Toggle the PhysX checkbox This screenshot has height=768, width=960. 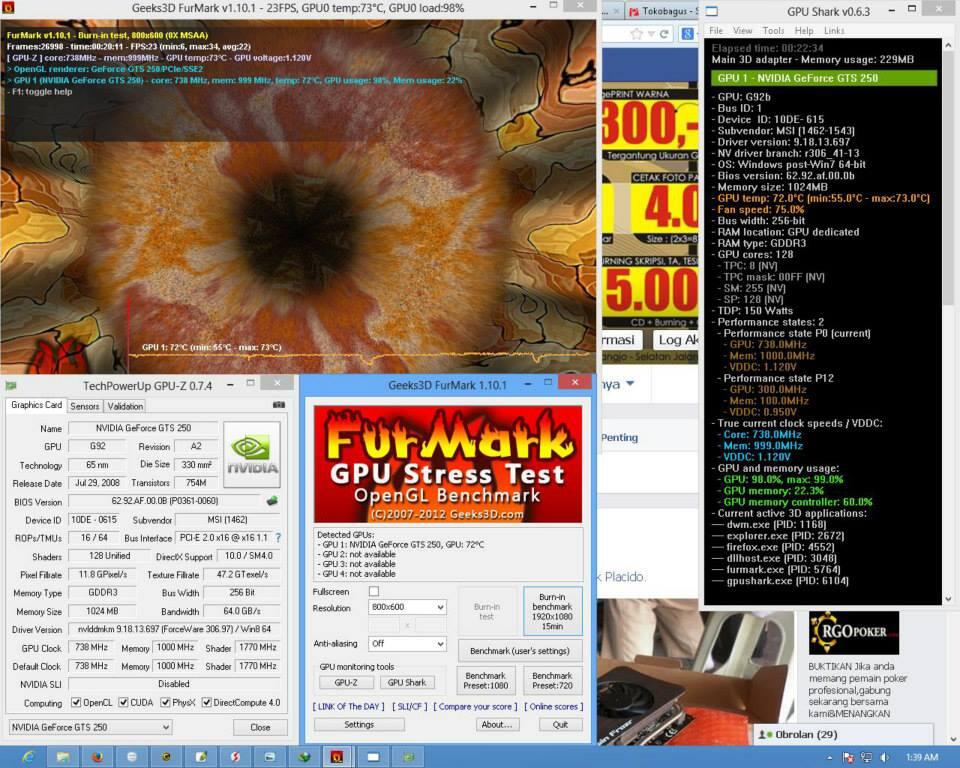pos(164,702)
